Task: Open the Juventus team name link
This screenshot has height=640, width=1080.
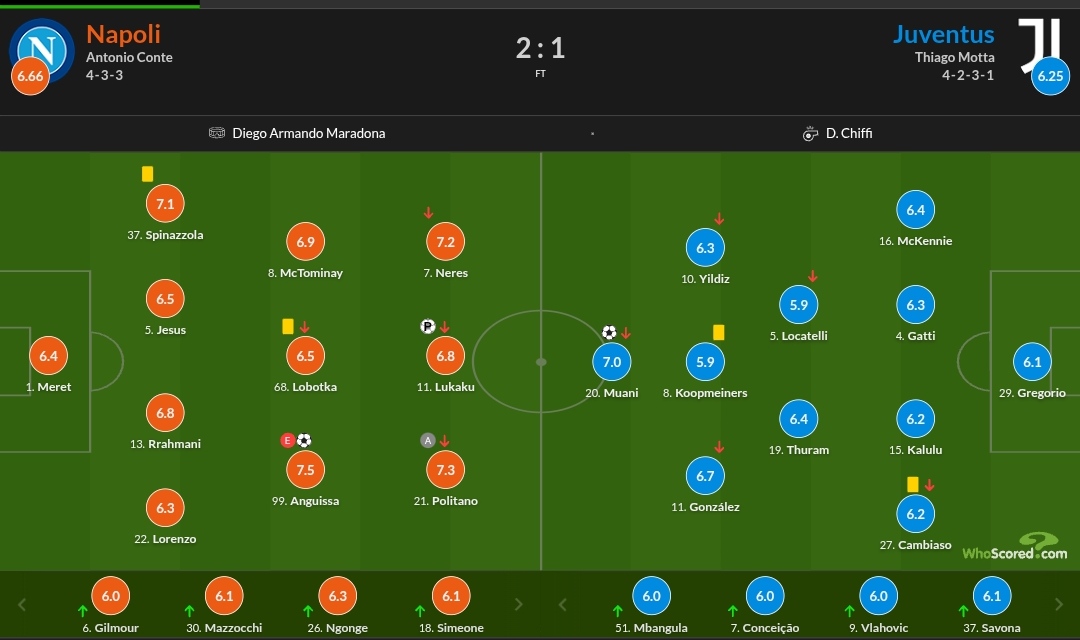Action: coord(943,35)
